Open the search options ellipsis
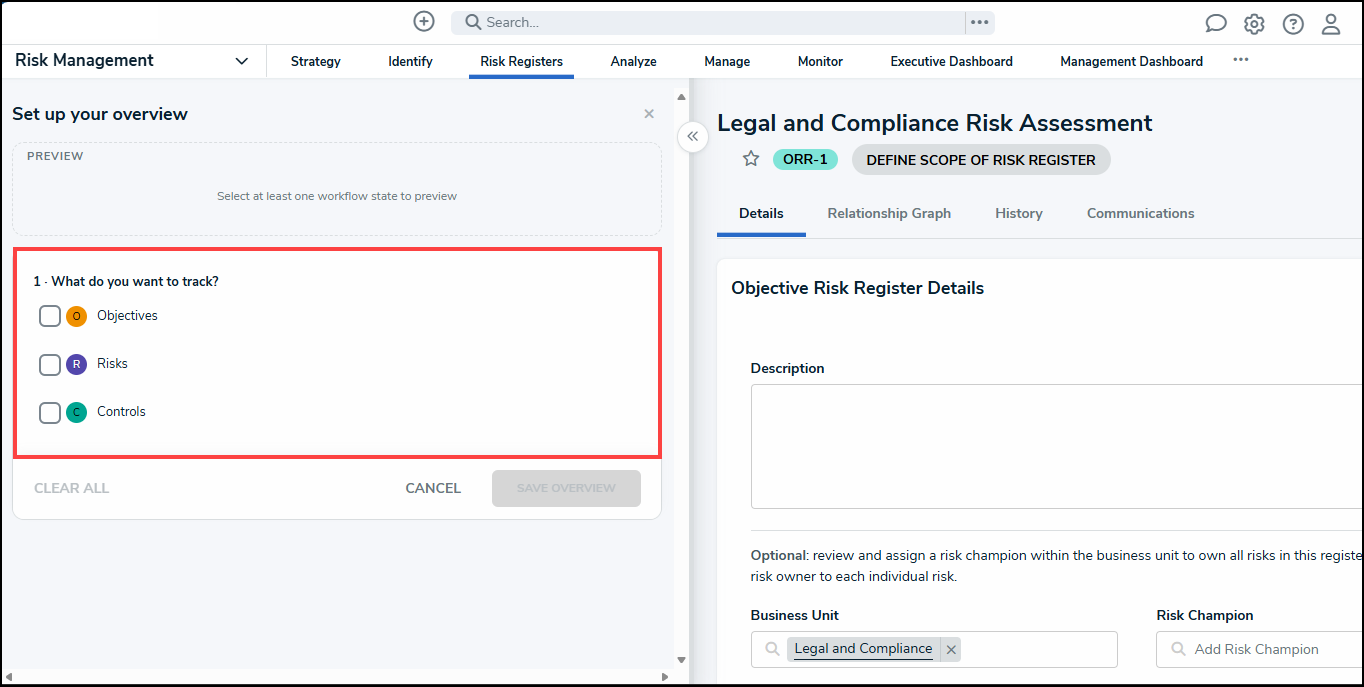This screenshot has height=687, width=1364. 980,22
